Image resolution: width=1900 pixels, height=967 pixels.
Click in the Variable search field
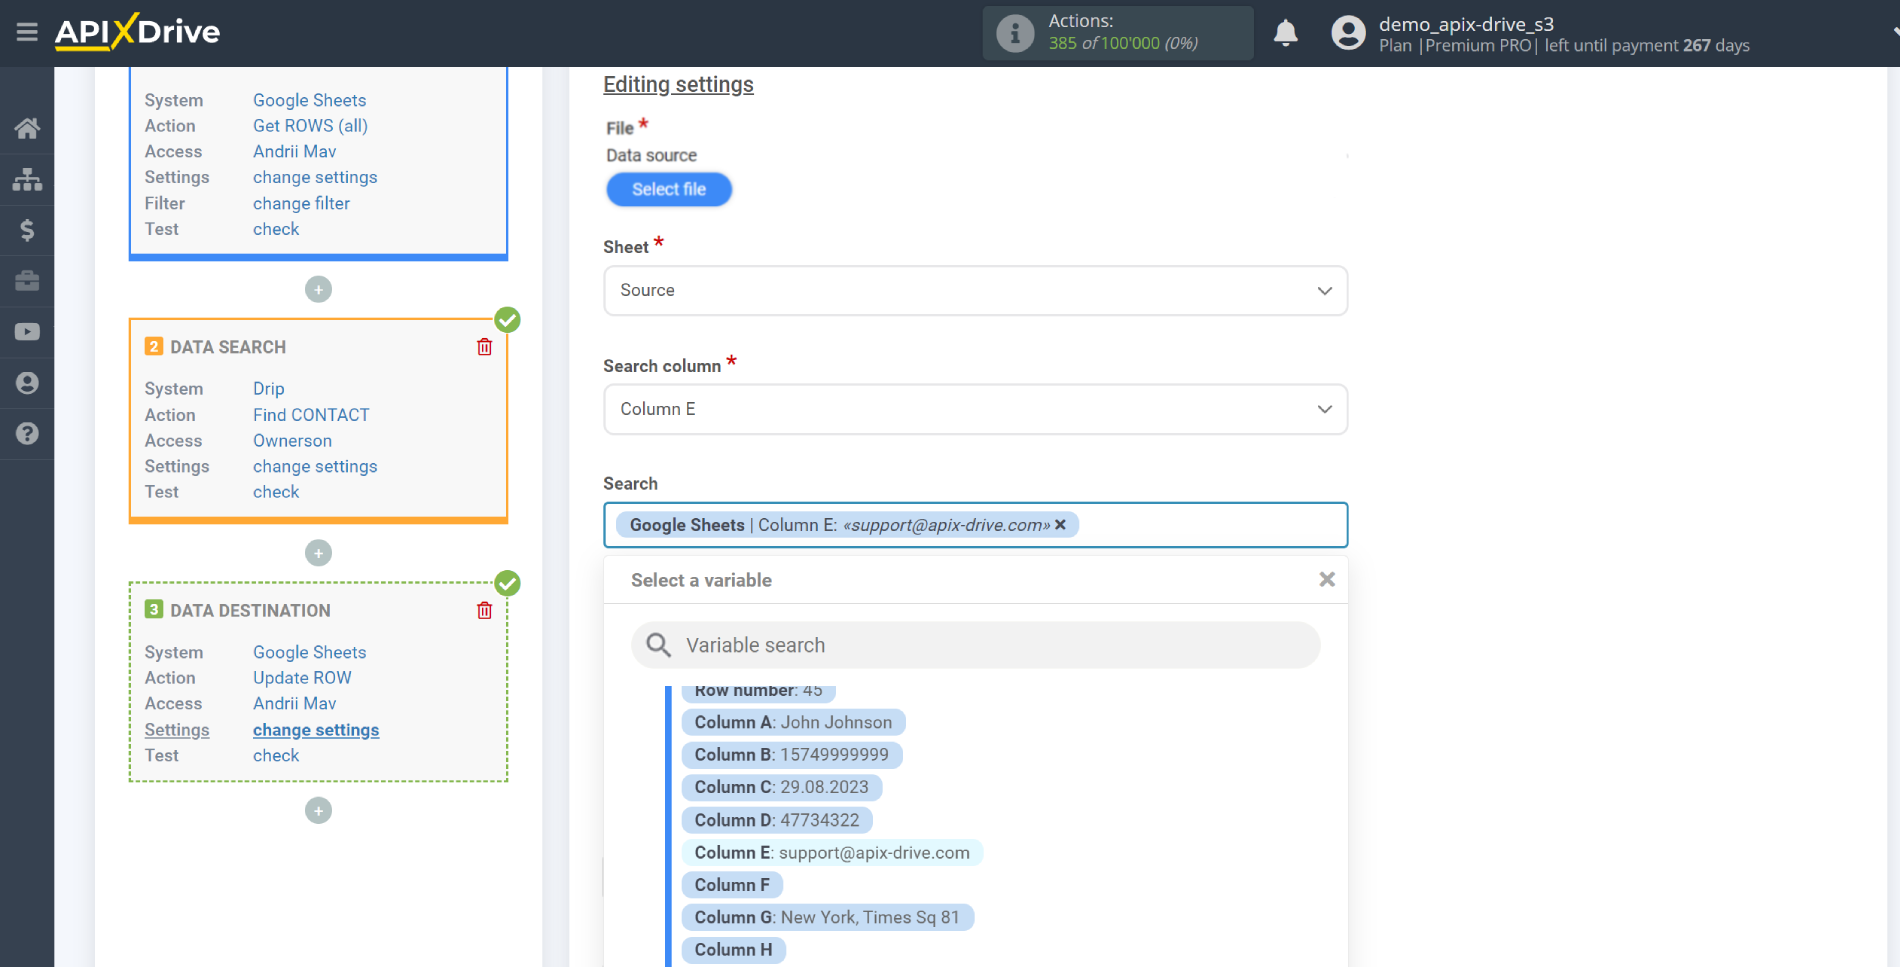point(975,645)
